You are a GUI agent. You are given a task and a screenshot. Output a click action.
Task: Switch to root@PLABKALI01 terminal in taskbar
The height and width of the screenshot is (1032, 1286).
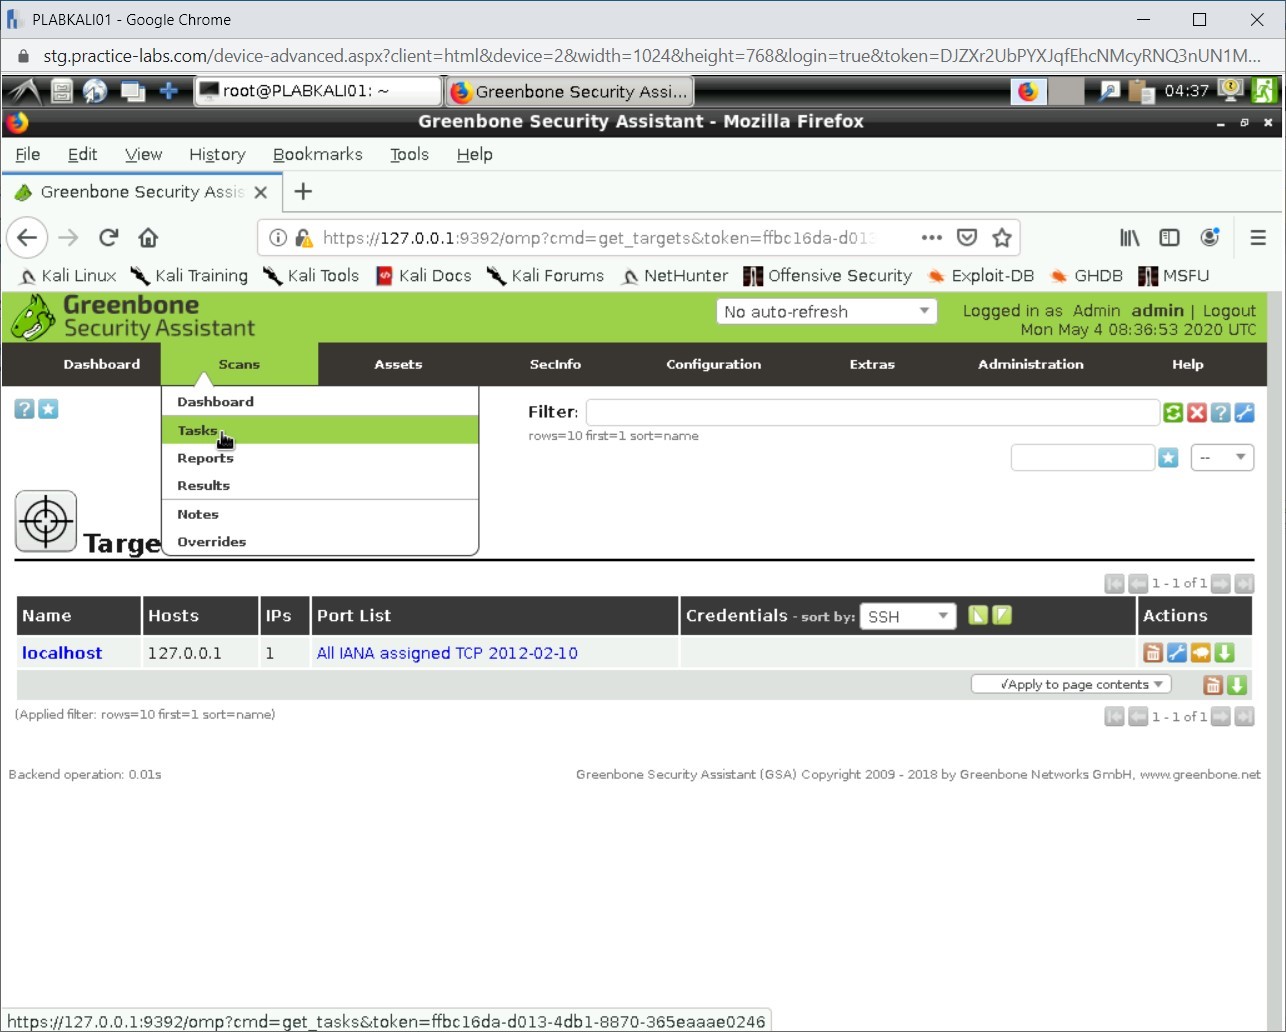click(x=318, y=91)
